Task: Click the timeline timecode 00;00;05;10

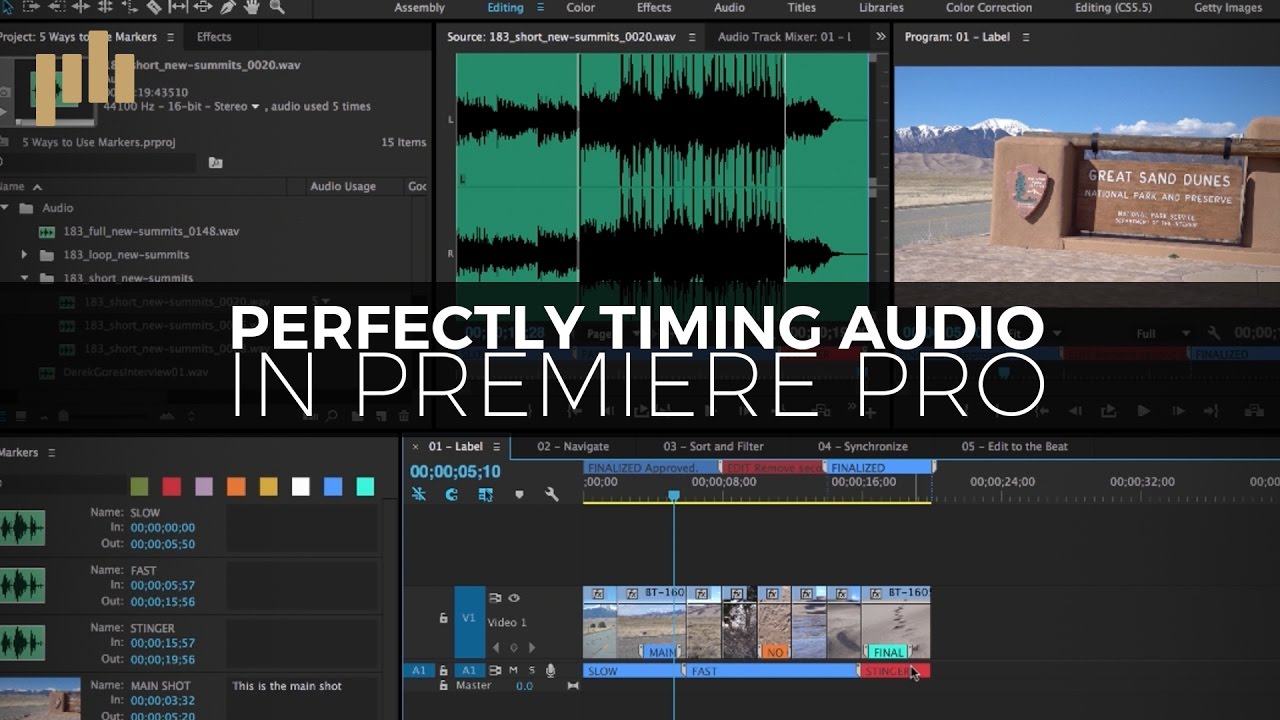Action: (x=455, y=471)
